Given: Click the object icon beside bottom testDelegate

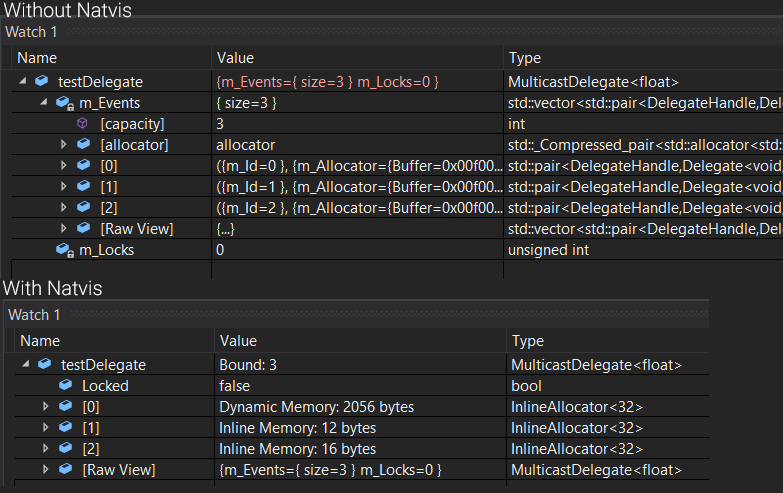Looking at the screenshot, I should (x=45, y=364).
